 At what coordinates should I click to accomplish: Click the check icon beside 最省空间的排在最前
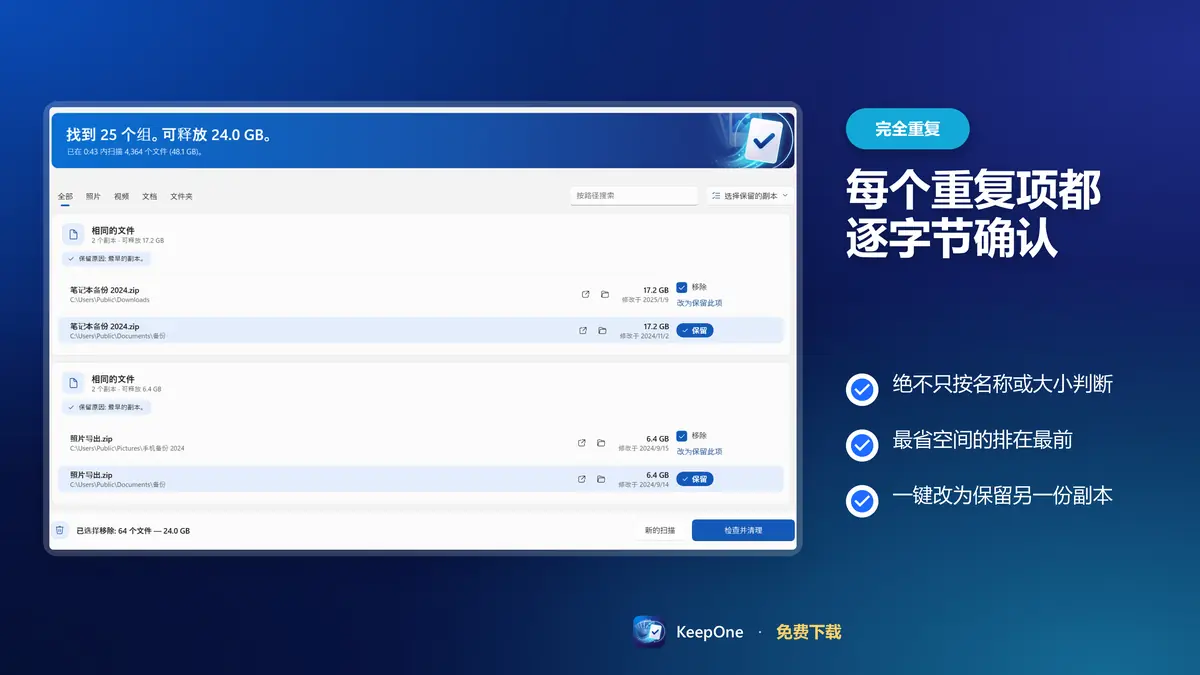pyautogui.click(x=862, y=444)
